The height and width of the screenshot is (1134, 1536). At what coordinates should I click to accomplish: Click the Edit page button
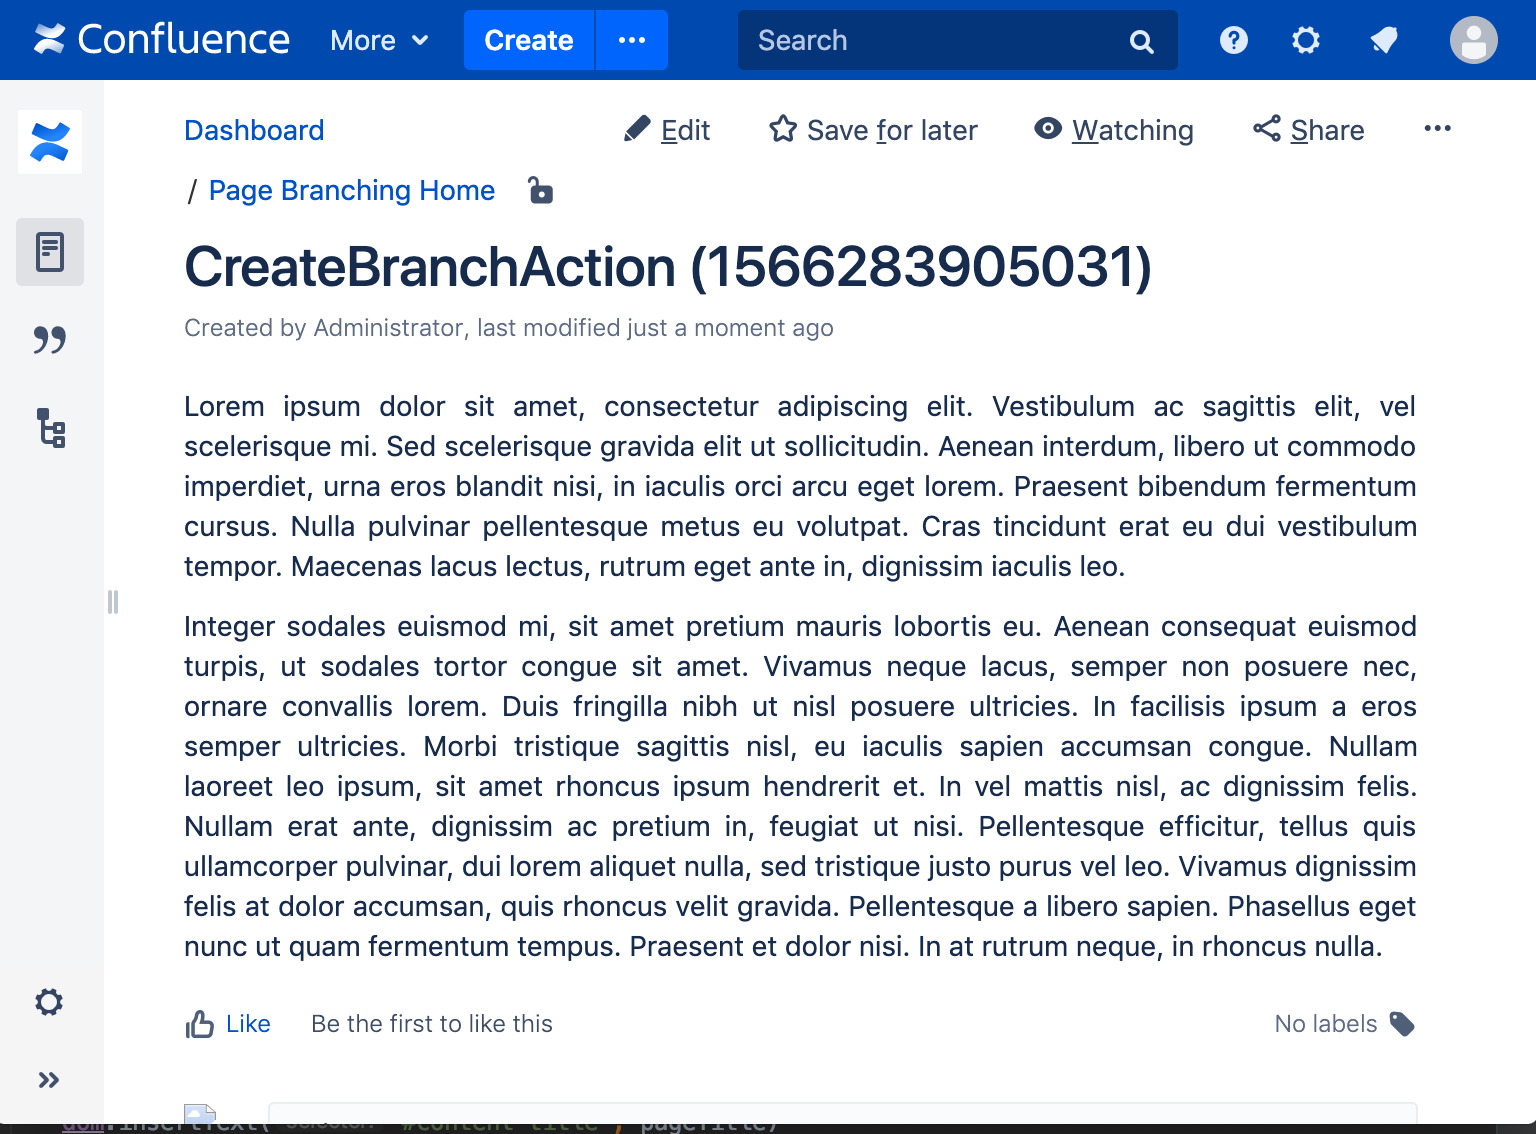pos(666,130)
